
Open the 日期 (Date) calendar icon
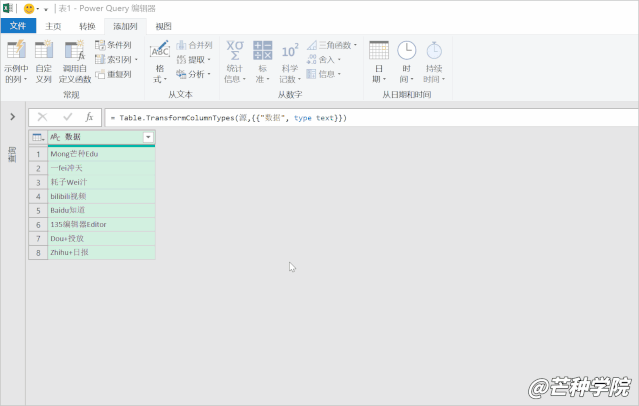[379, 52]
